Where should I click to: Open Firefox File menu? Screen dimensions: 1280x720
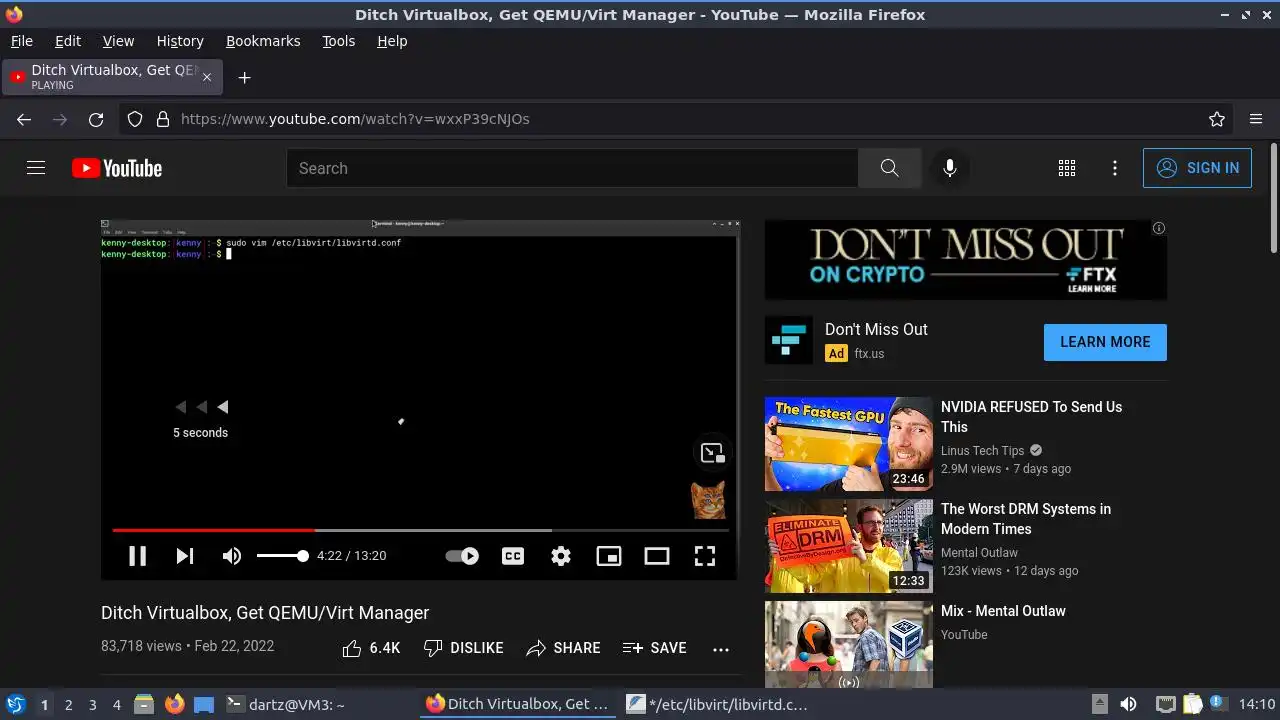[x=22, y=41]
